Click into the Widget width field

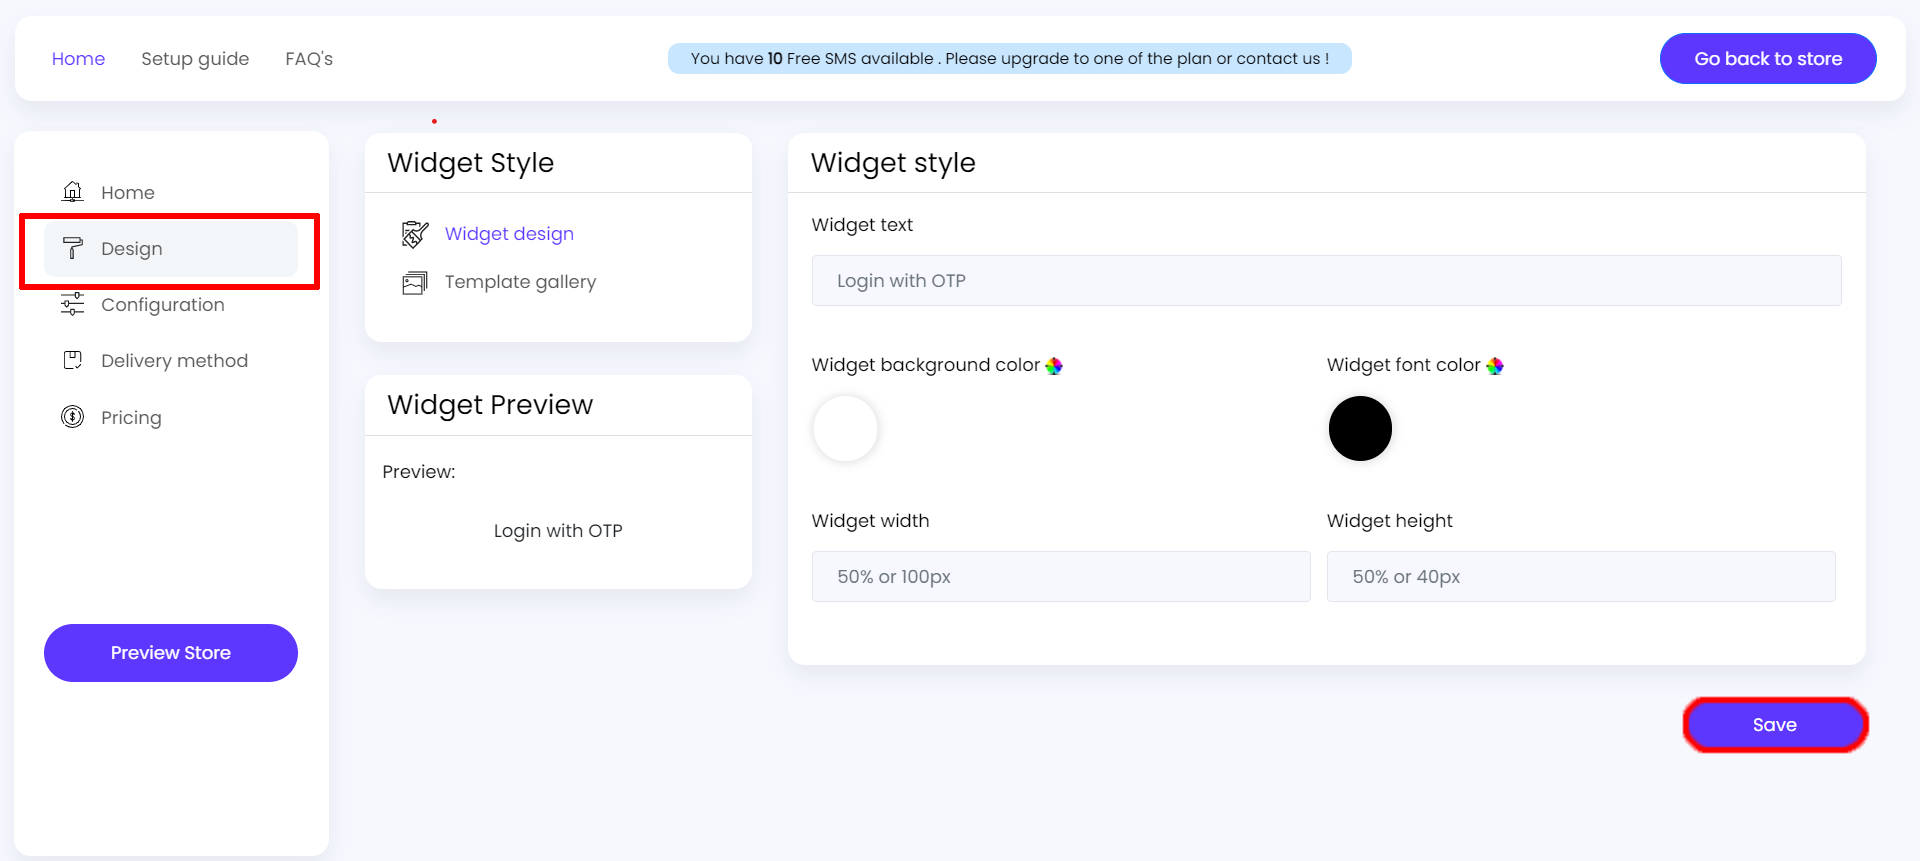[x=1060, y=577]
